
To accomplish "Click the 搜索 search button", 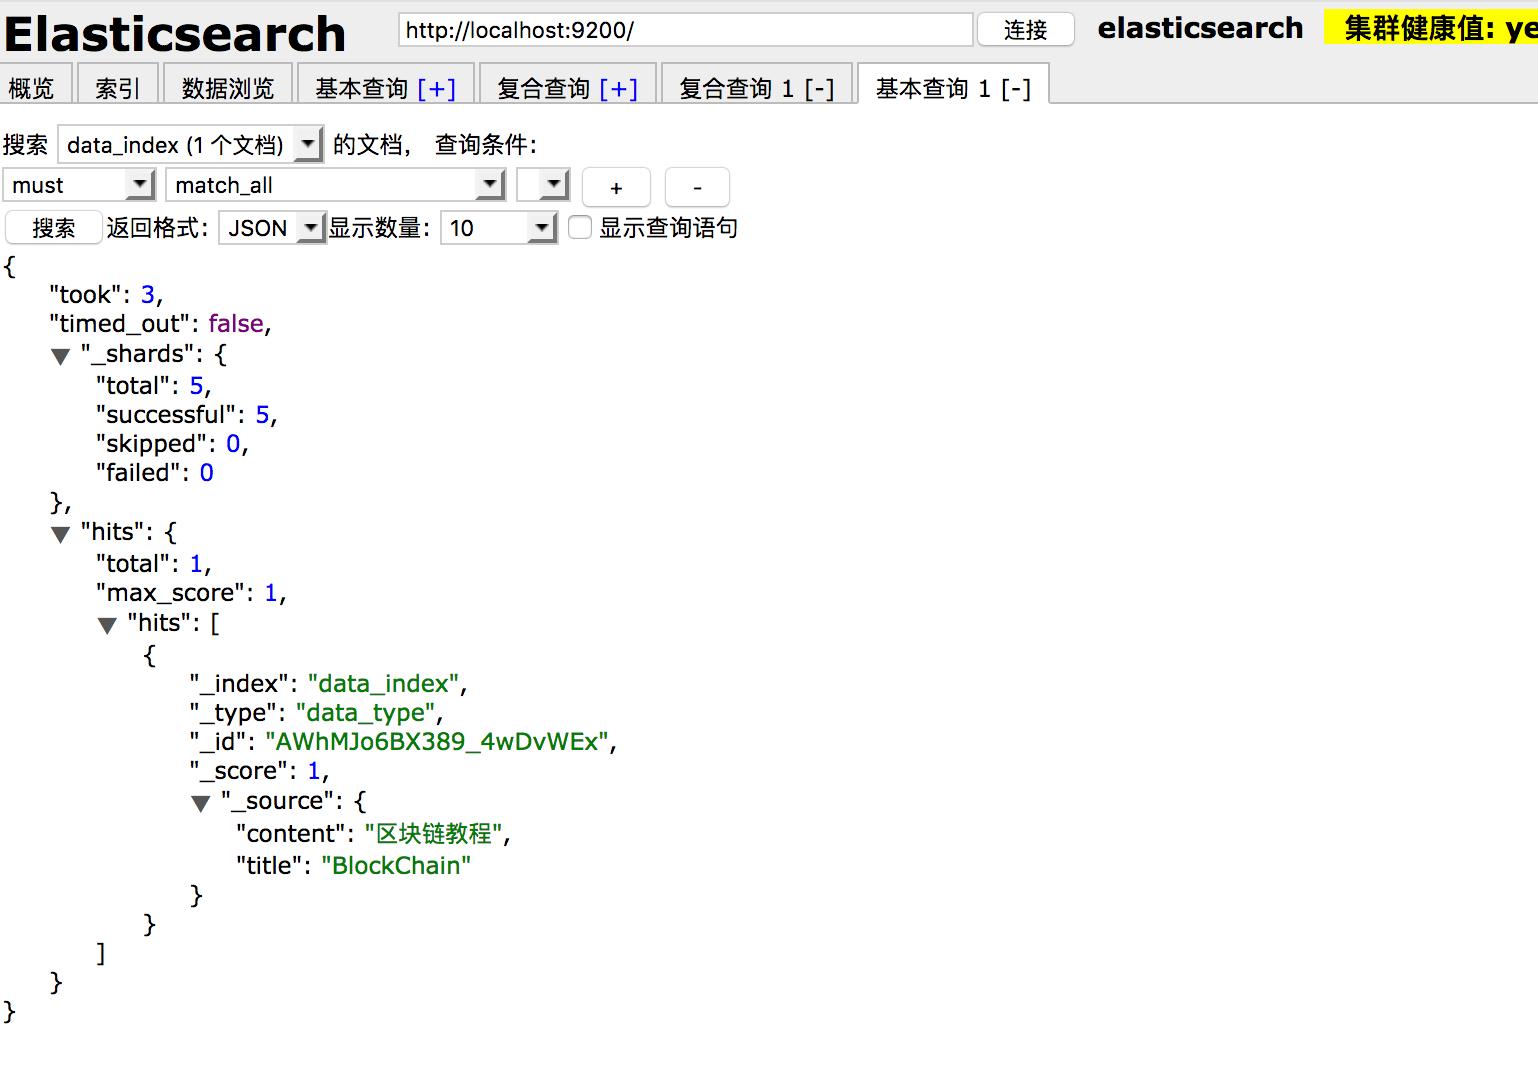I will [54, 228].
